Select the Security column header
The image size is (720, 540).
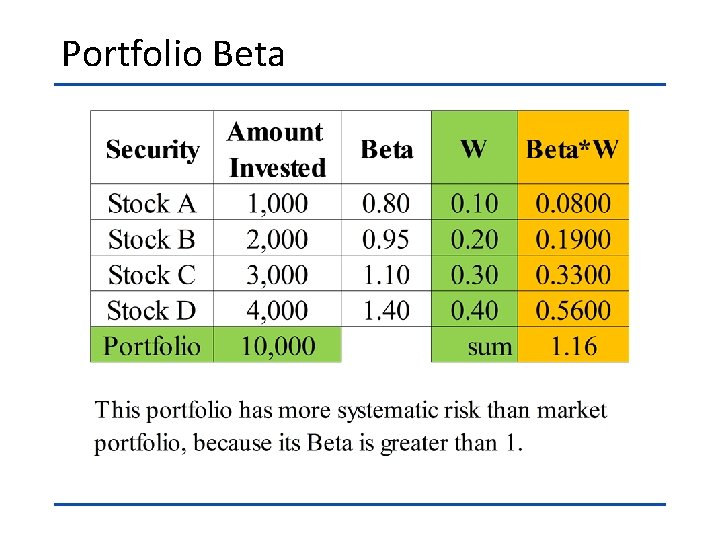[x=152, y=147]
